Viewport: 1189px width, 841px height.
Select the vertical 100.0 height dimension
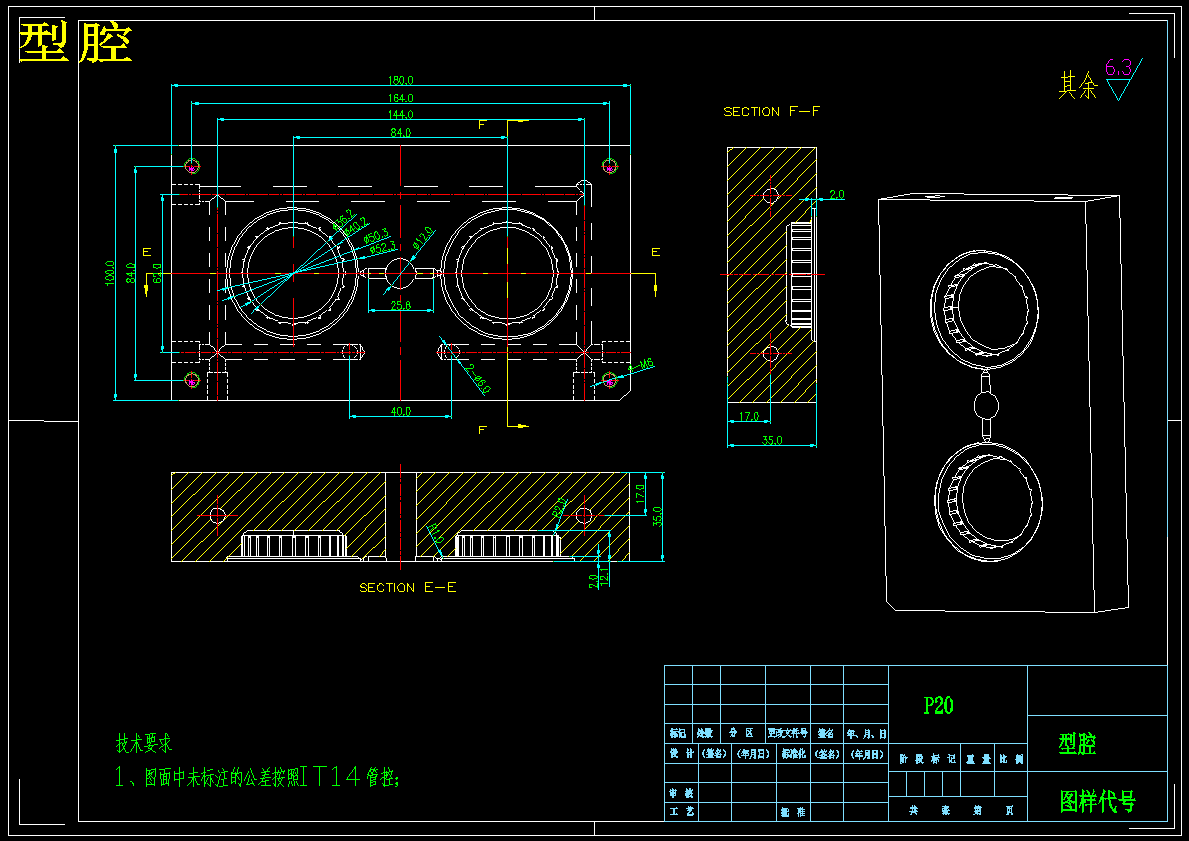click(x=110, y=273)
